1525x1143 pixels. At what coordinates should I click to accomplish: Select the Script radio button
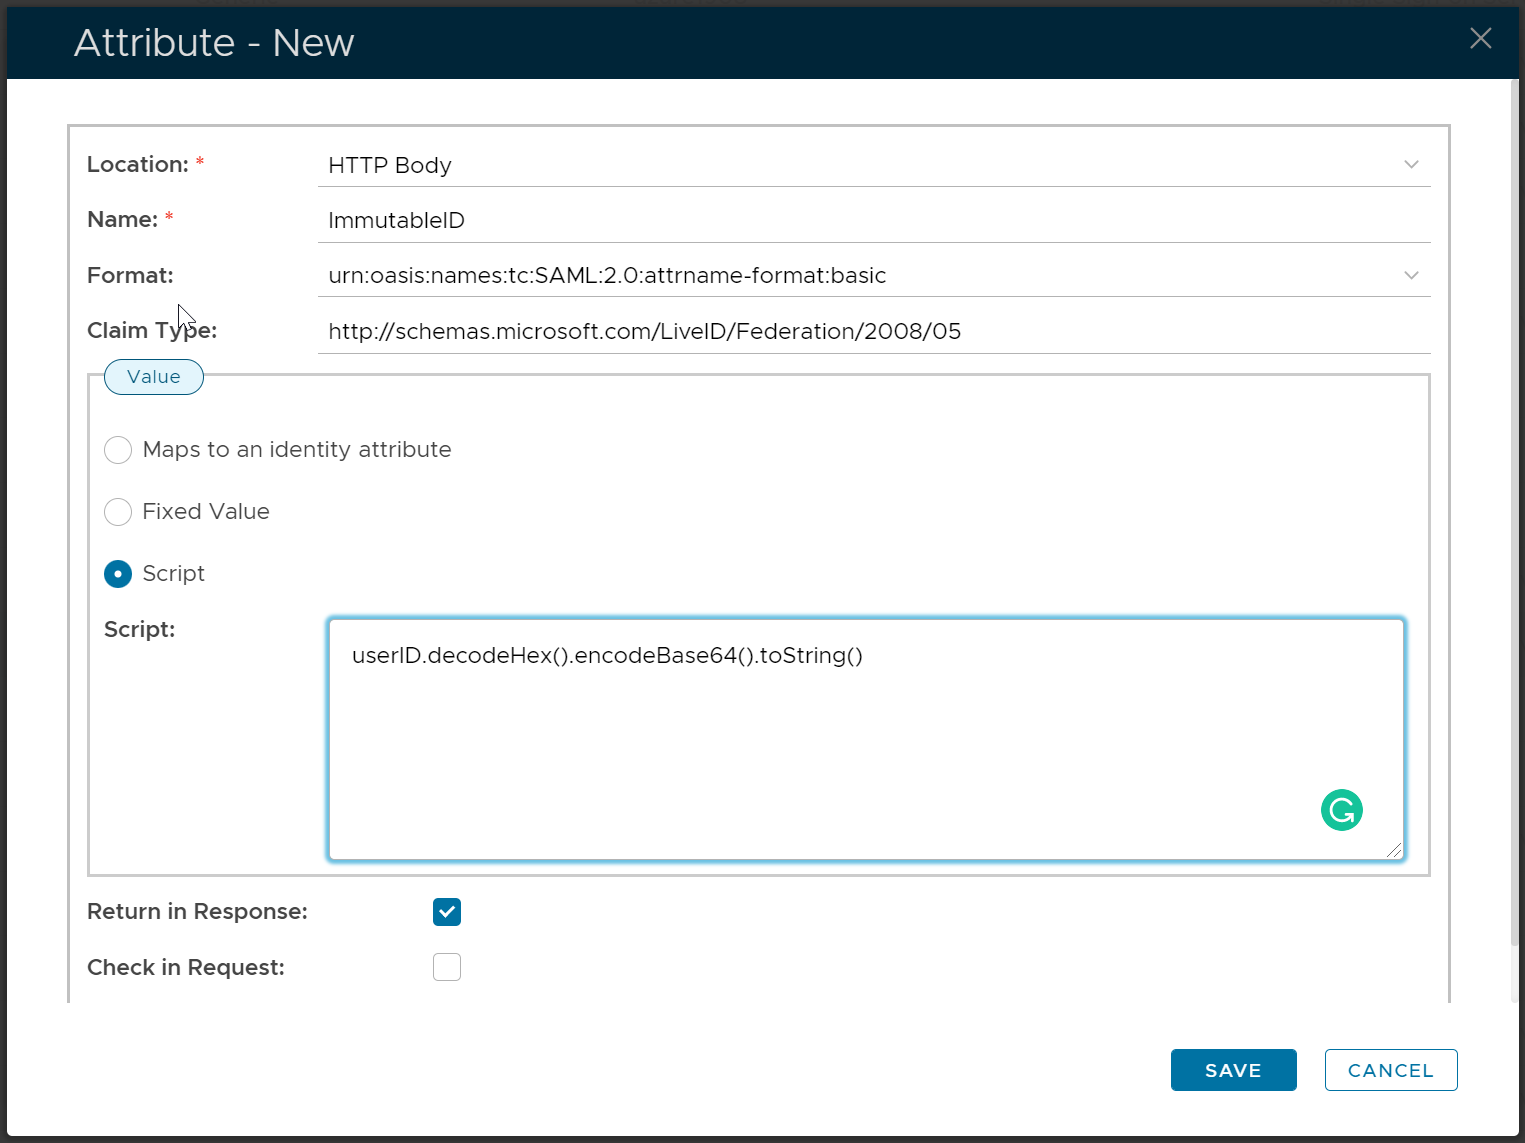pyautogui.click(x=118, y=574)
